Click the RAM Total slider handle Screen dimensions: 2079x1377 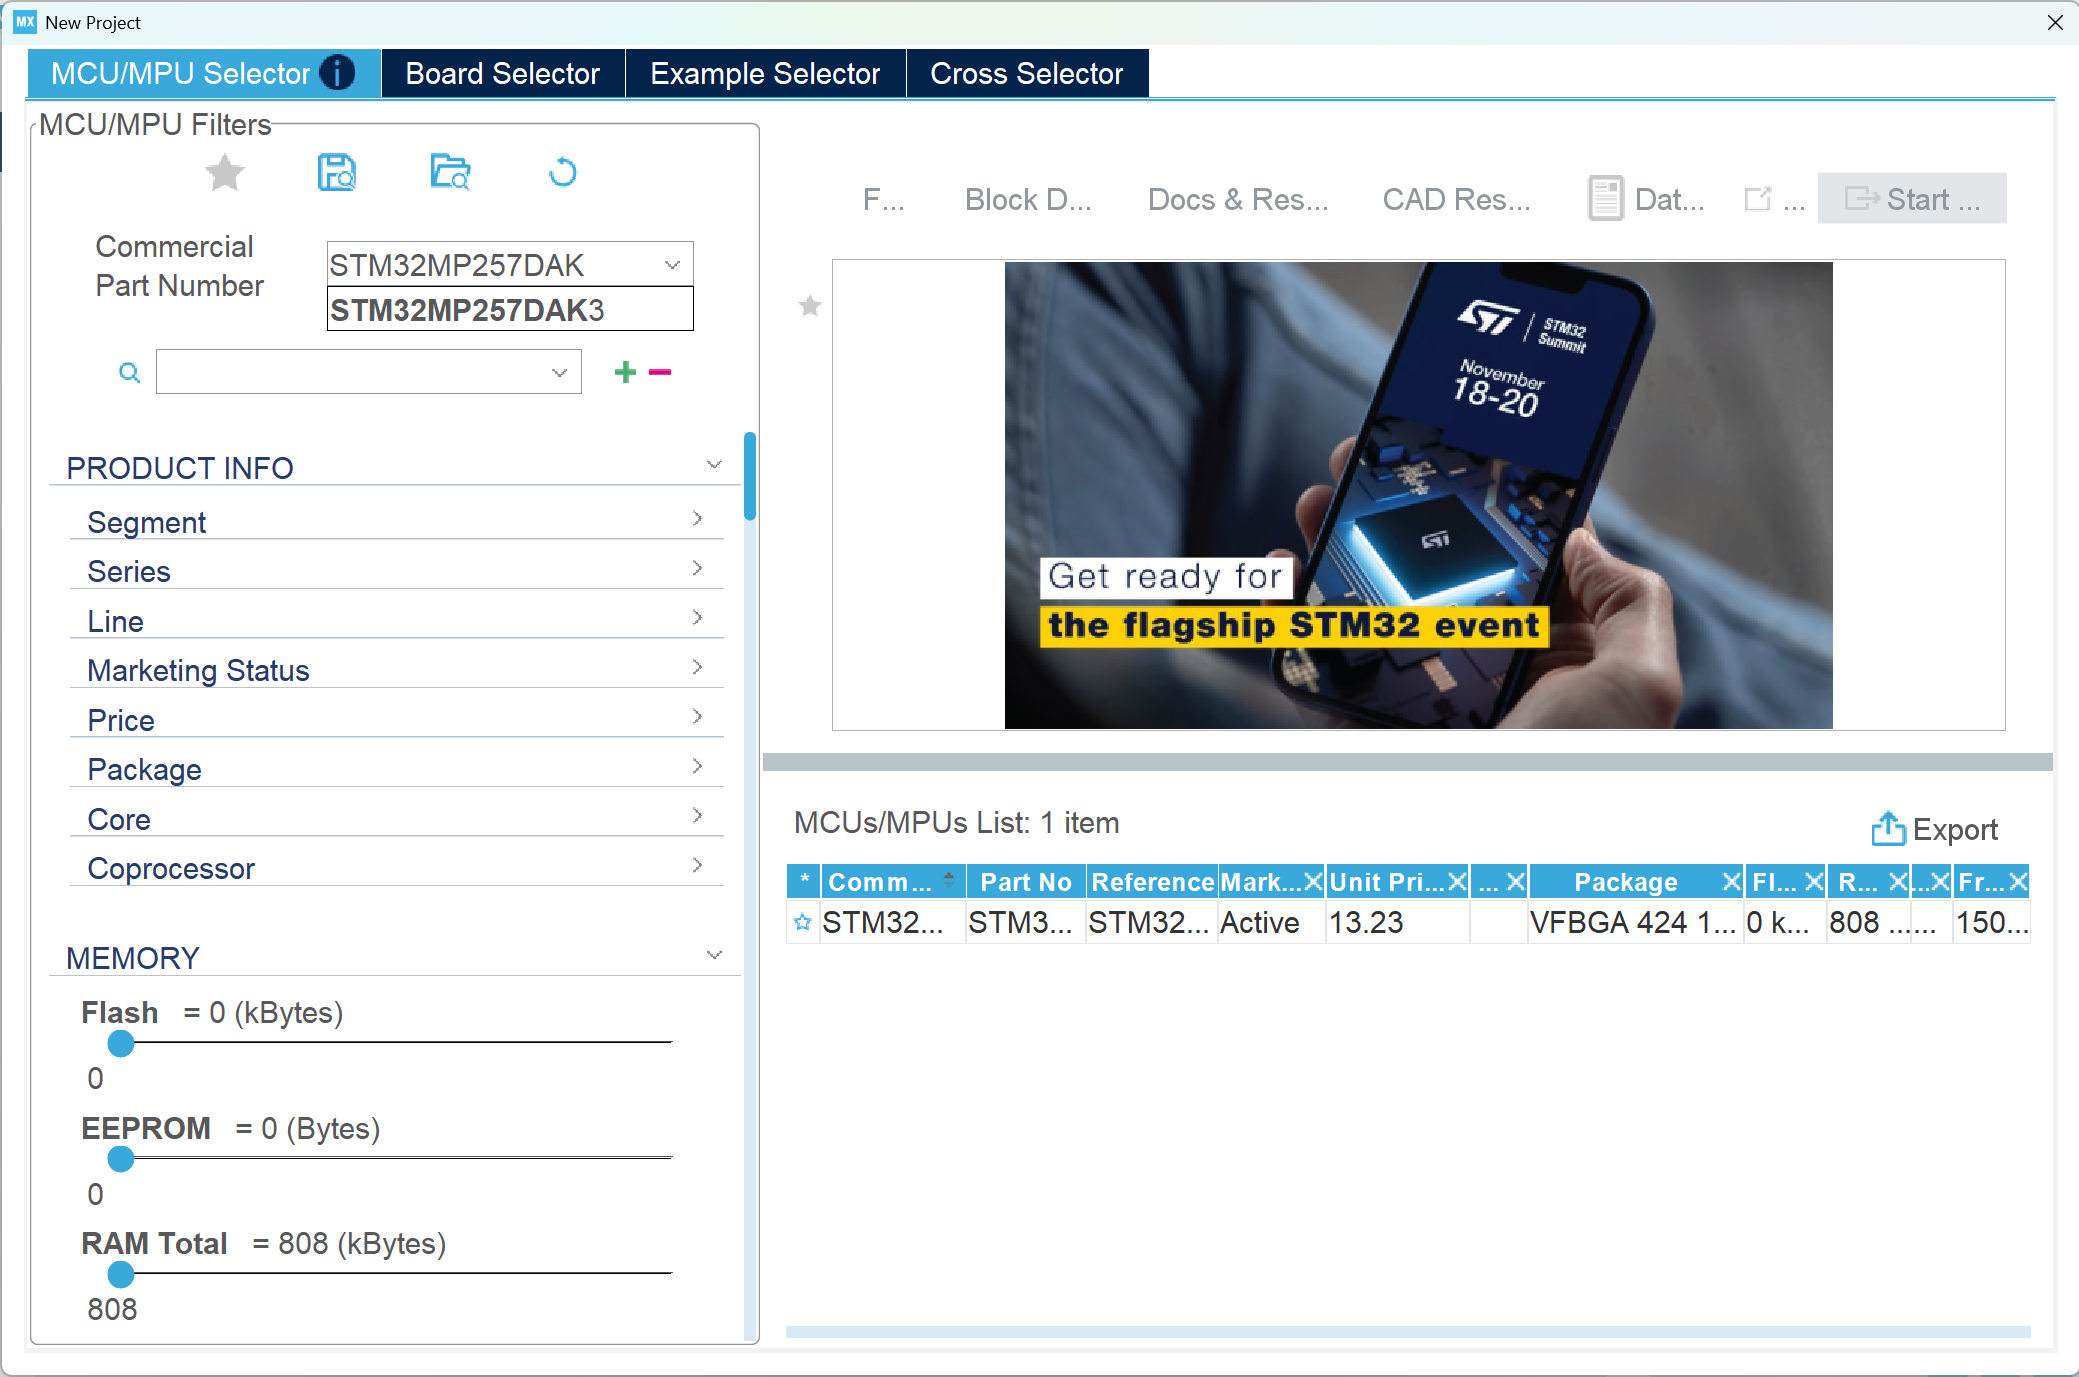click(x=121, y=1274)
